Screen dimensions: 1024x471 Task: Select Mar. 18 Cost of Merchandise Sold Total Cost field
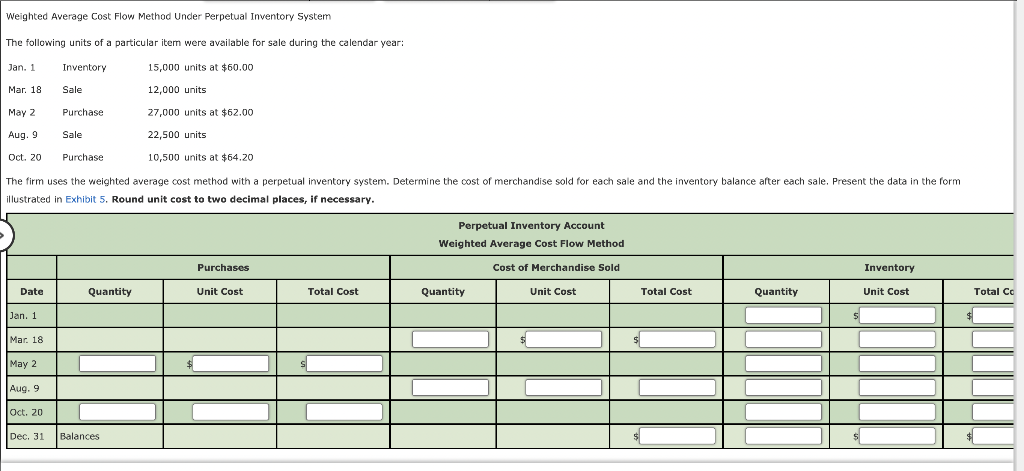pyautogui.click(x=677, y=340)
